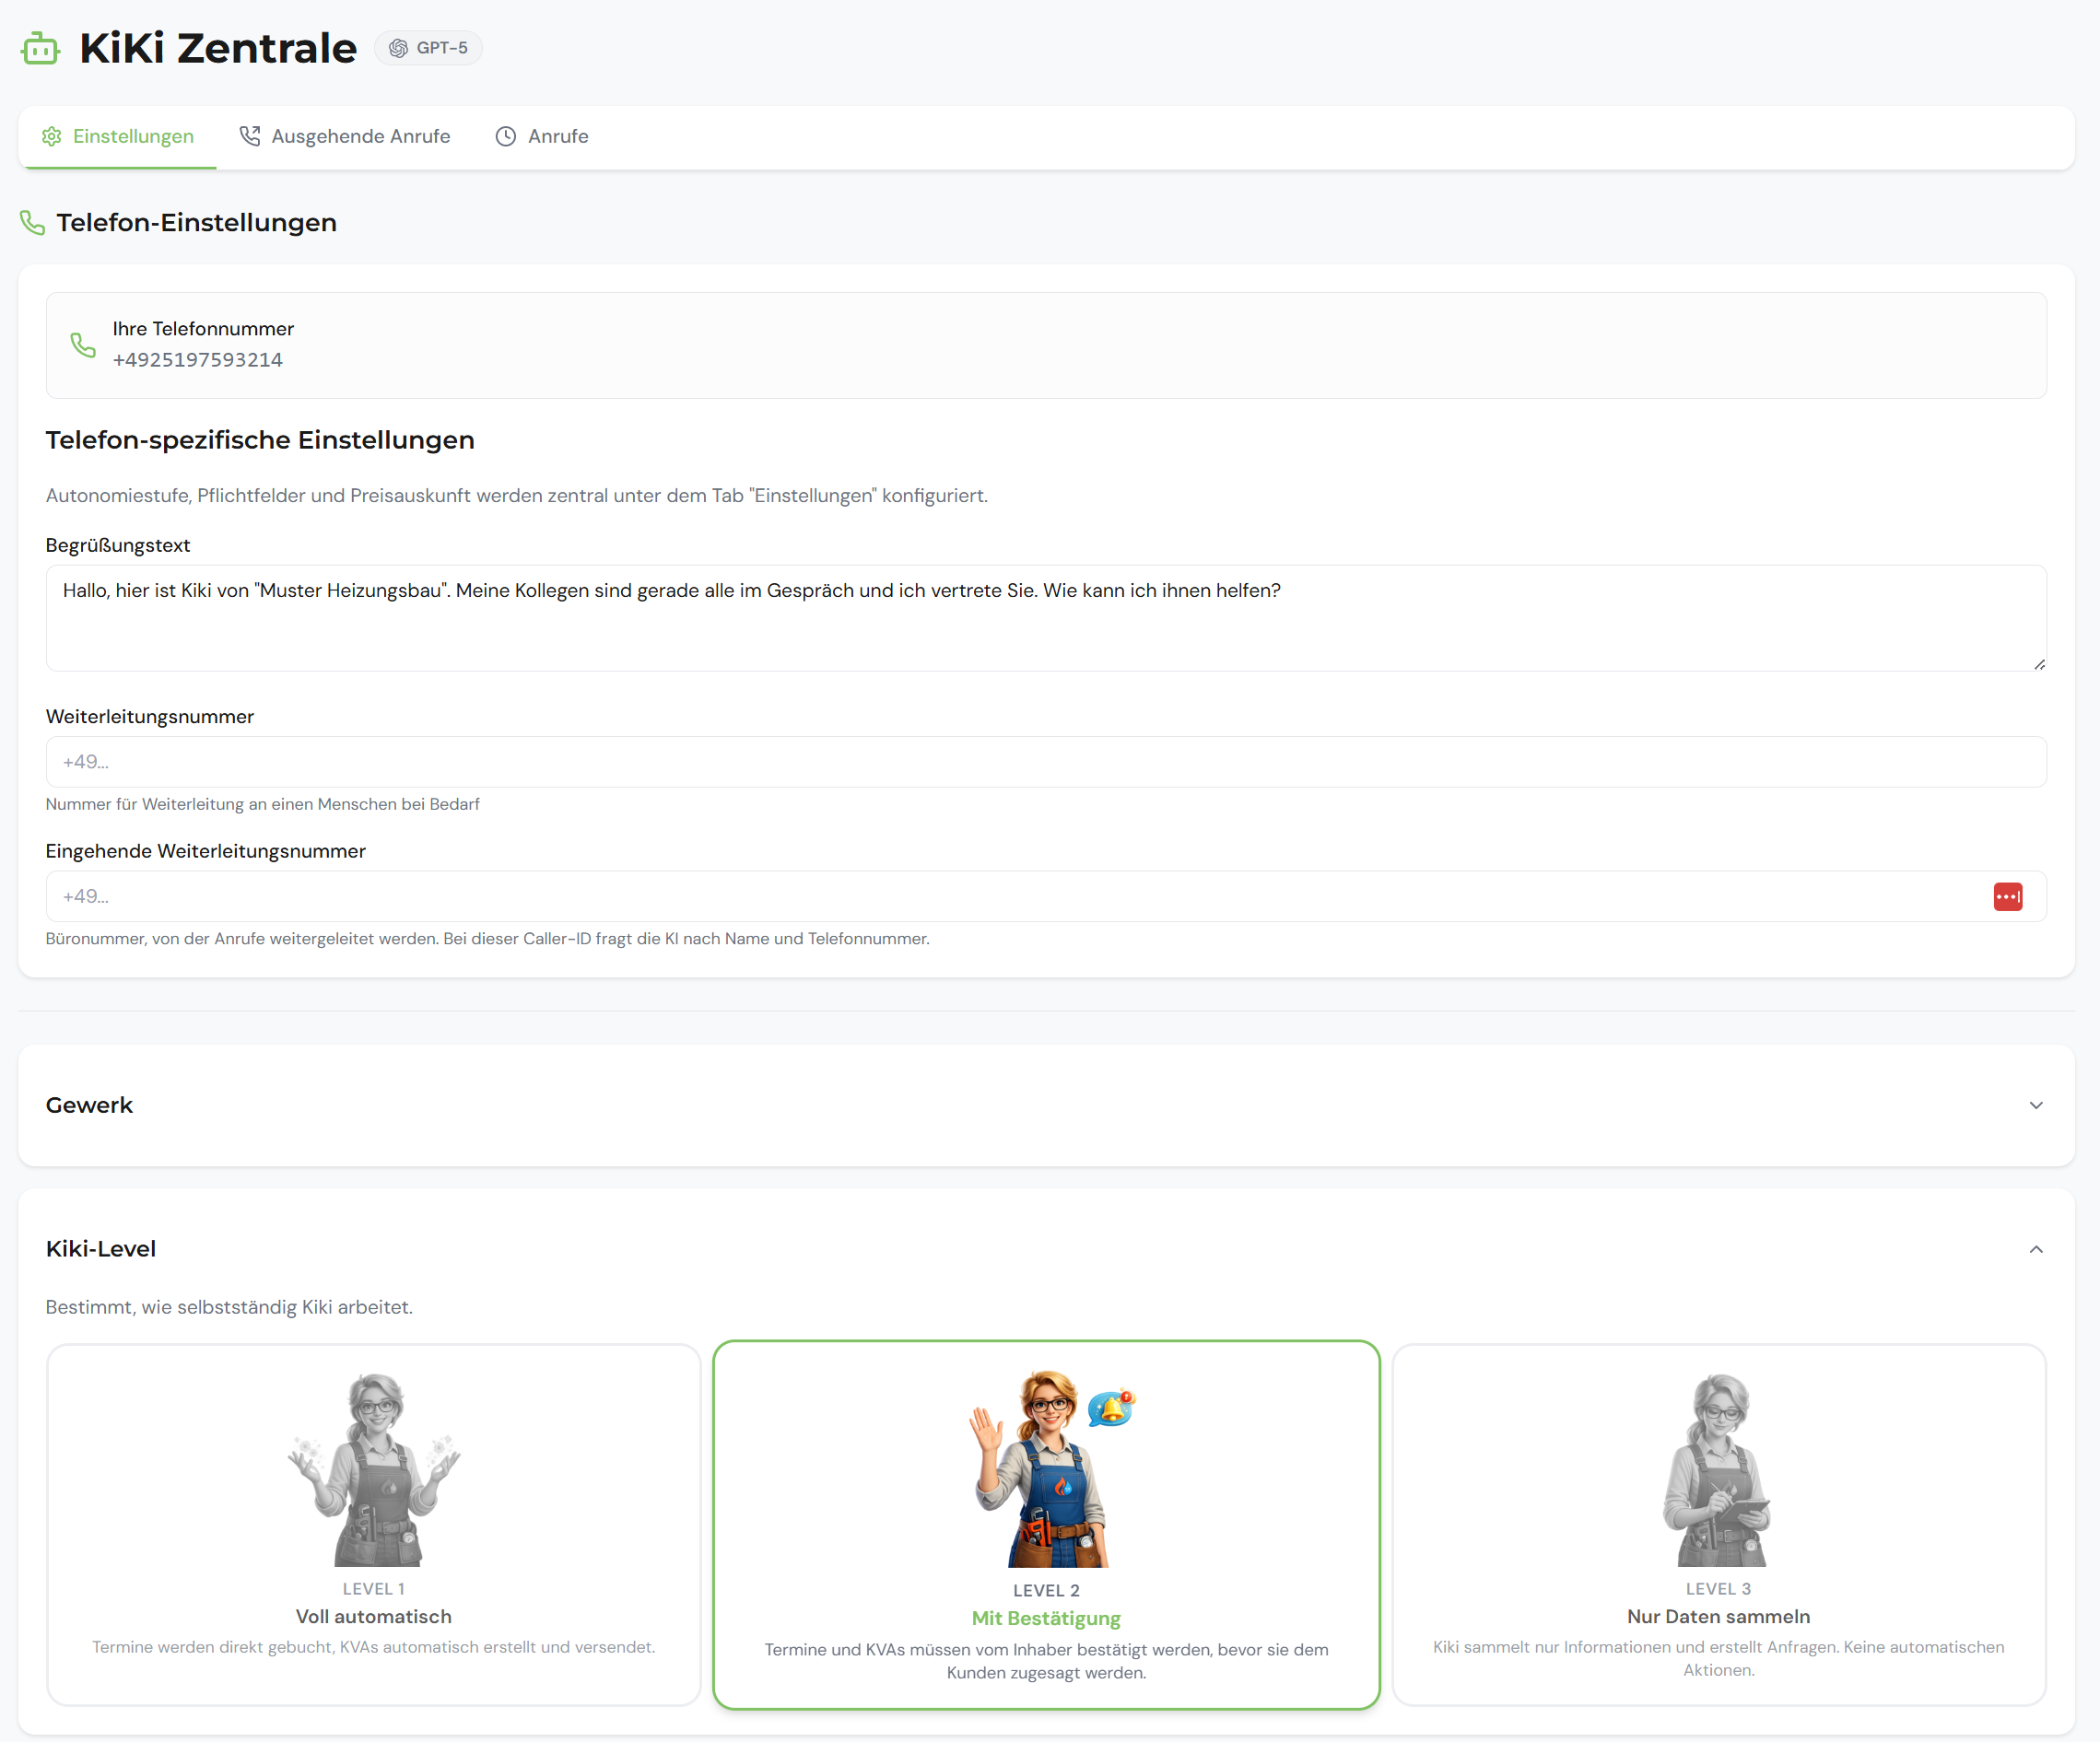Image resolution: width=2100 pixels, height=1742 pixels.
Task: Select Level 2 Mit Bestätigung card
Action: [1046, 1524]
